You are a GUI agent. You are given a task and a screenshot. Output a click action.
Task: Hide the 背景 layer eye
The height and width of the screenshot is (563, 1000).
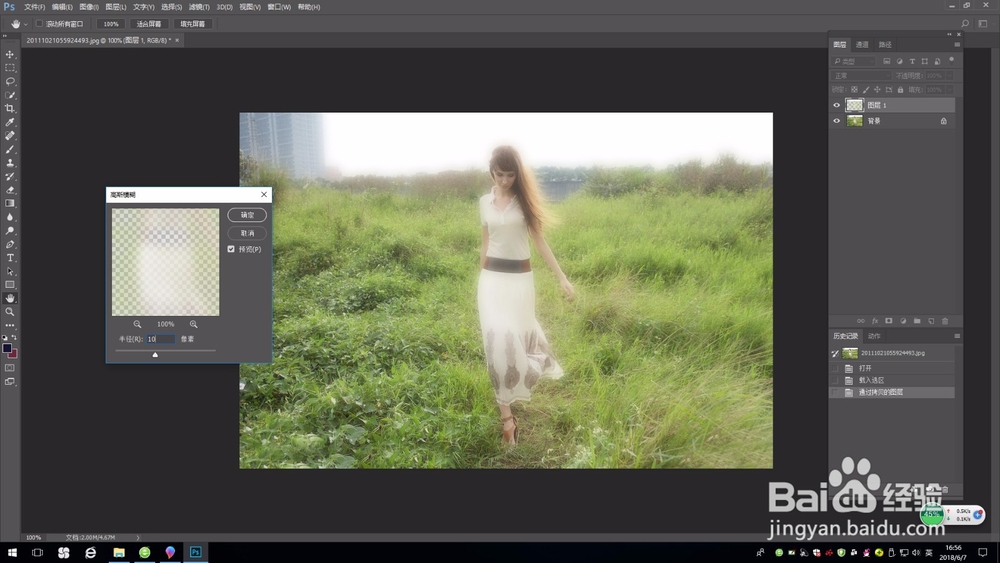(837, 121)
